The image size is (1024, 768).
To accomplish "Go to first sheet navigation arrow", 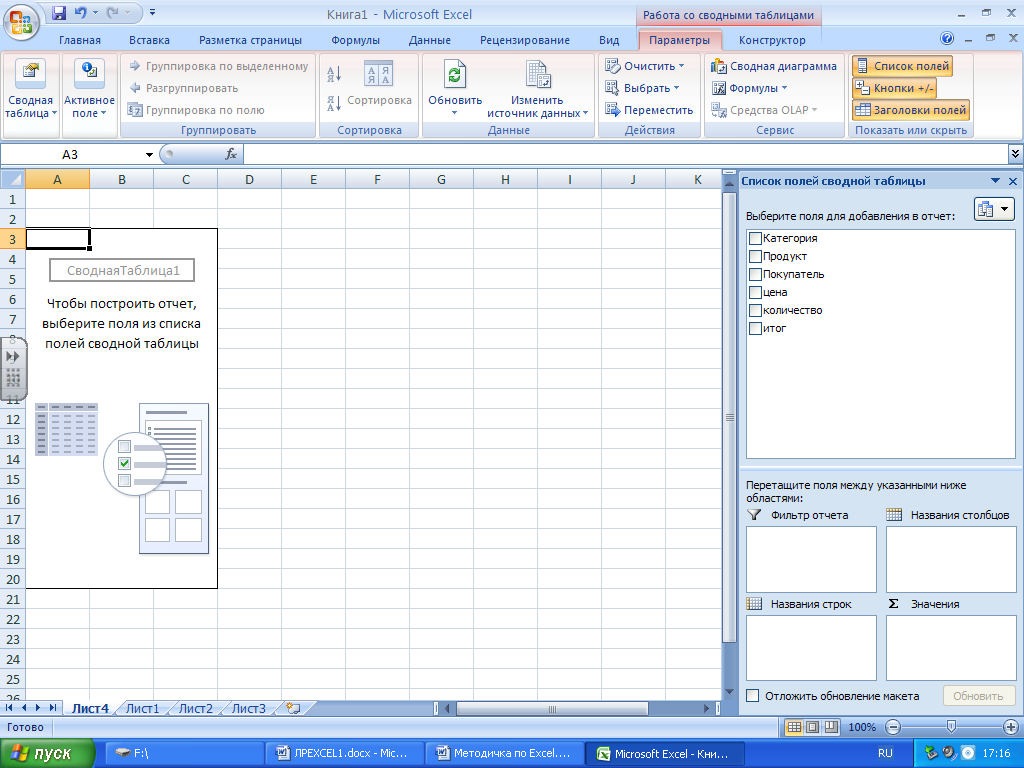I will [9, 708].
